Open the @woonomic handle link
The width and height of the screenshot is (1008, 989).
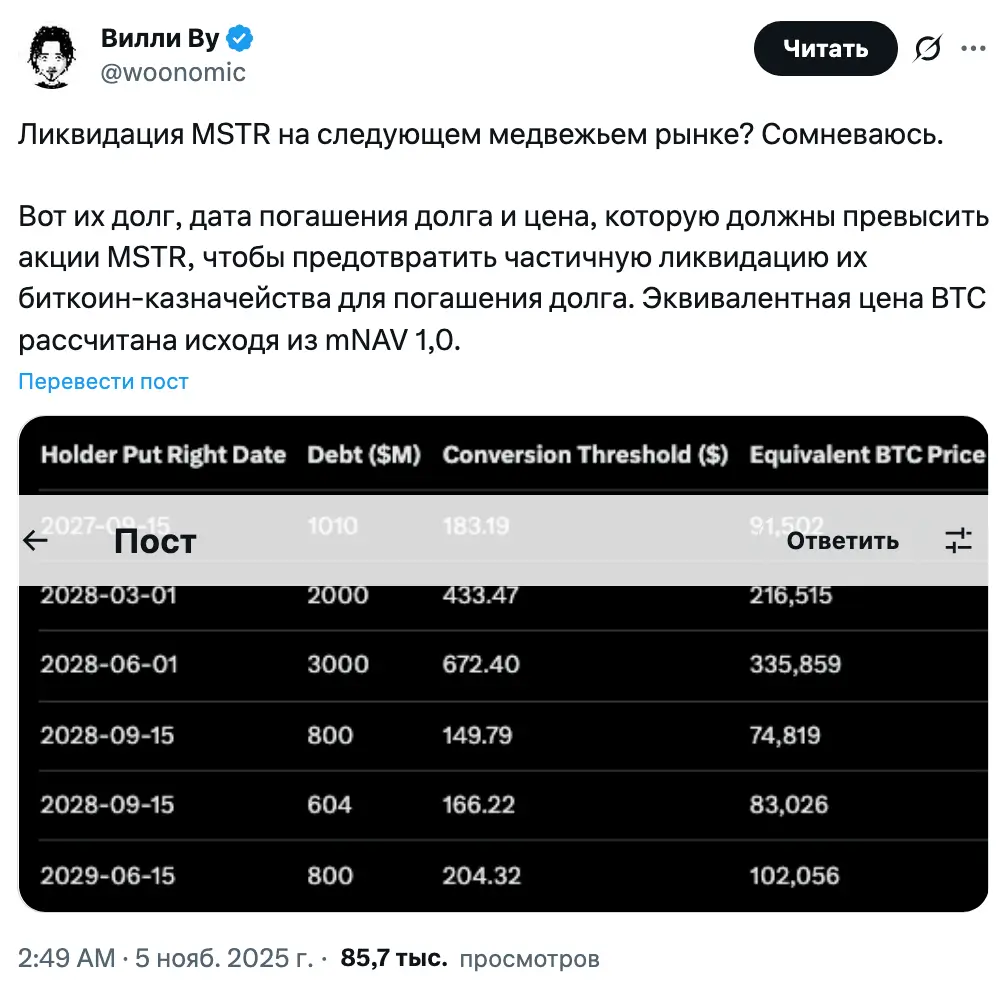[x=173, y=73]
